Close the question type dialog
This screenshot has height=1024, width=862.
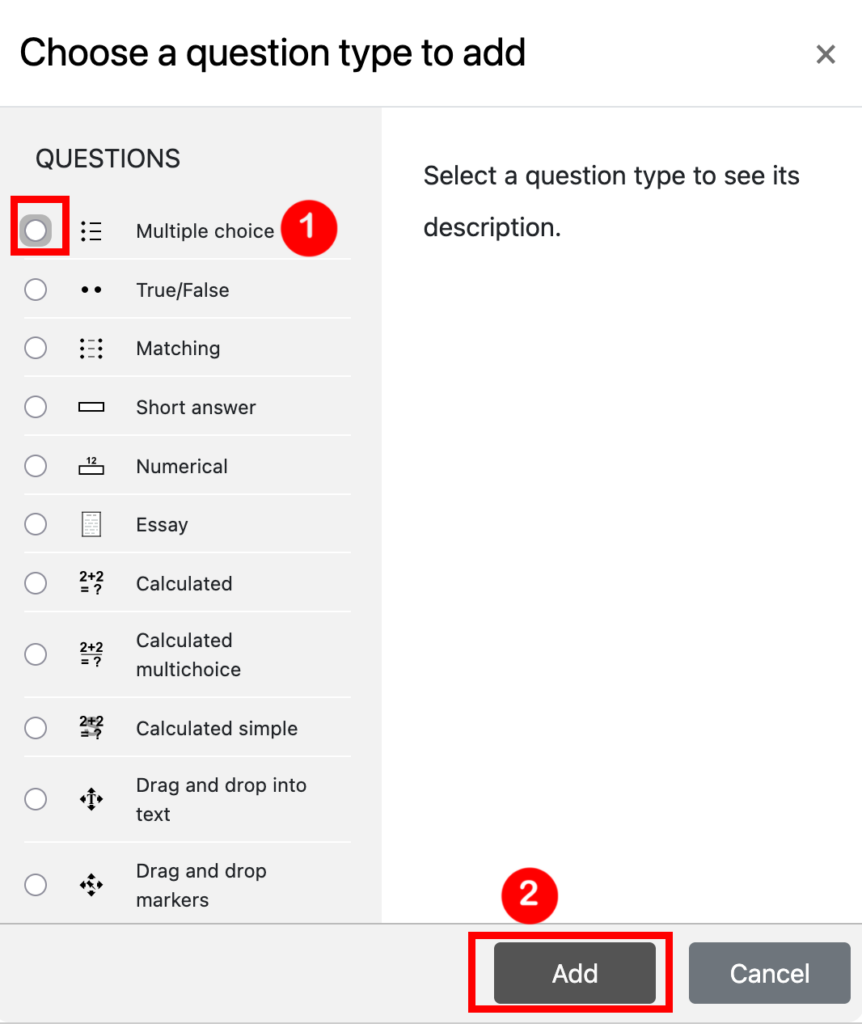[x=825, y=54]
